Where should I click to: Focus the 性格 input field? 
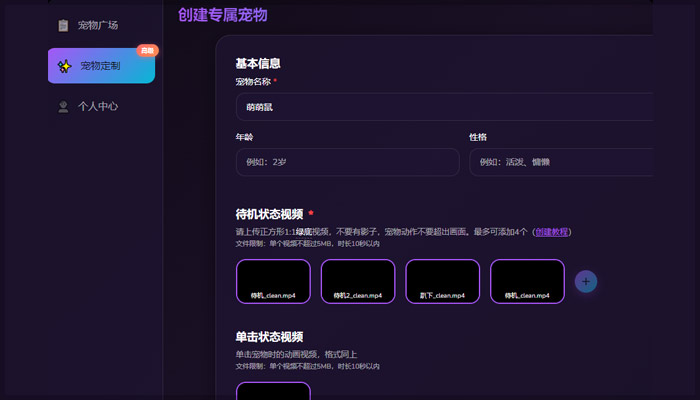(x=561, y=162)
